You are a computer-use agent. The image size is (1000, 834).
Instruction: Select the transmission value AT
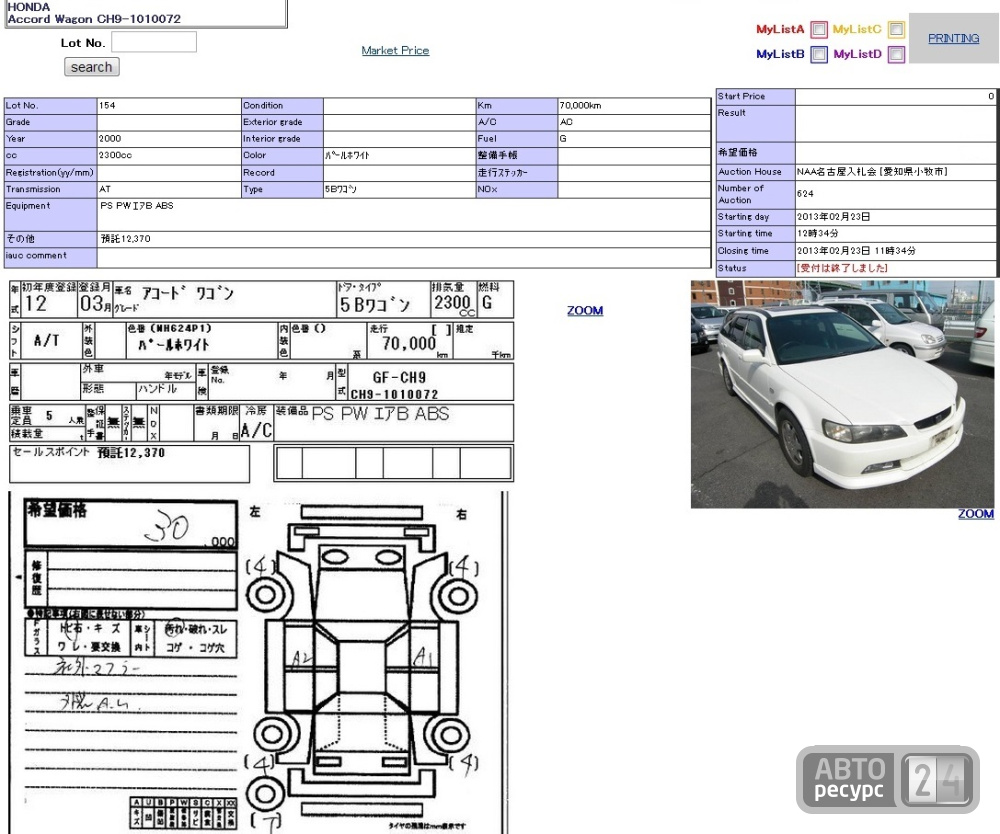[105, 189]
